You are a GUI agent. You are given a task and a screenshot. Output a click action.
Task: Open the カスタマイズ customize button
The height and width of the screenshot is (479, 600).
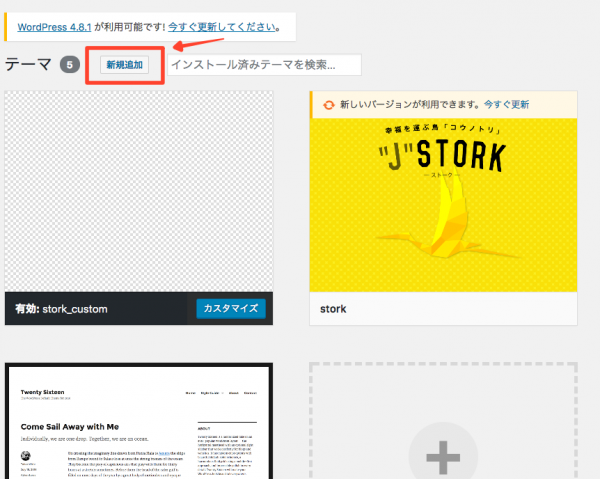231,308
